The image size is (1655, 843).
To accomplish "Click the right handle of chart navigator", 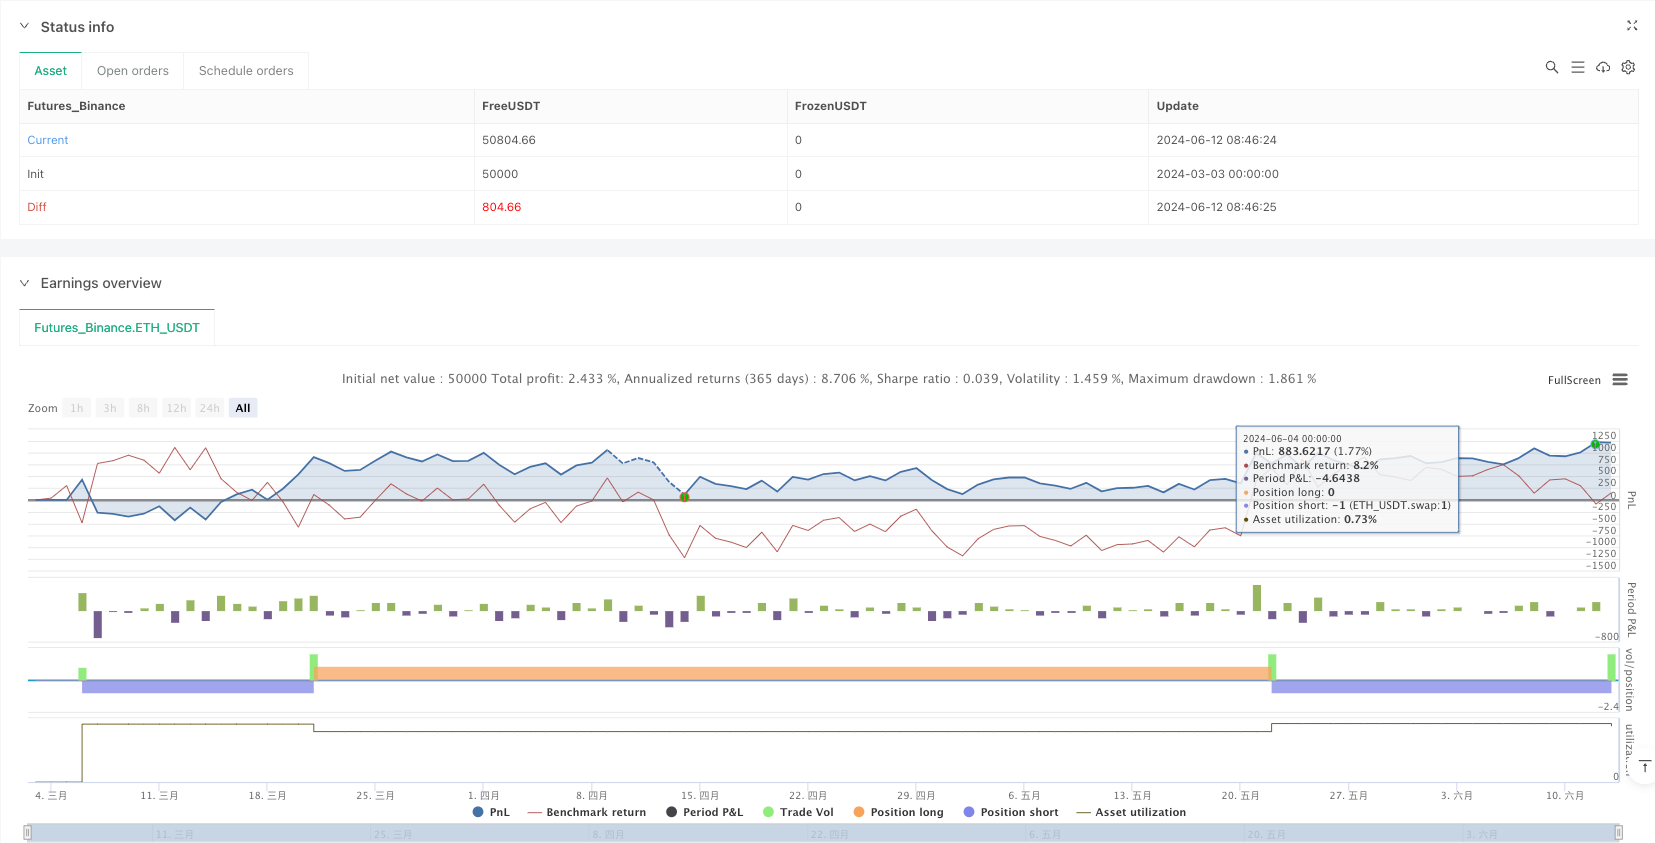I will [1619, 832].
